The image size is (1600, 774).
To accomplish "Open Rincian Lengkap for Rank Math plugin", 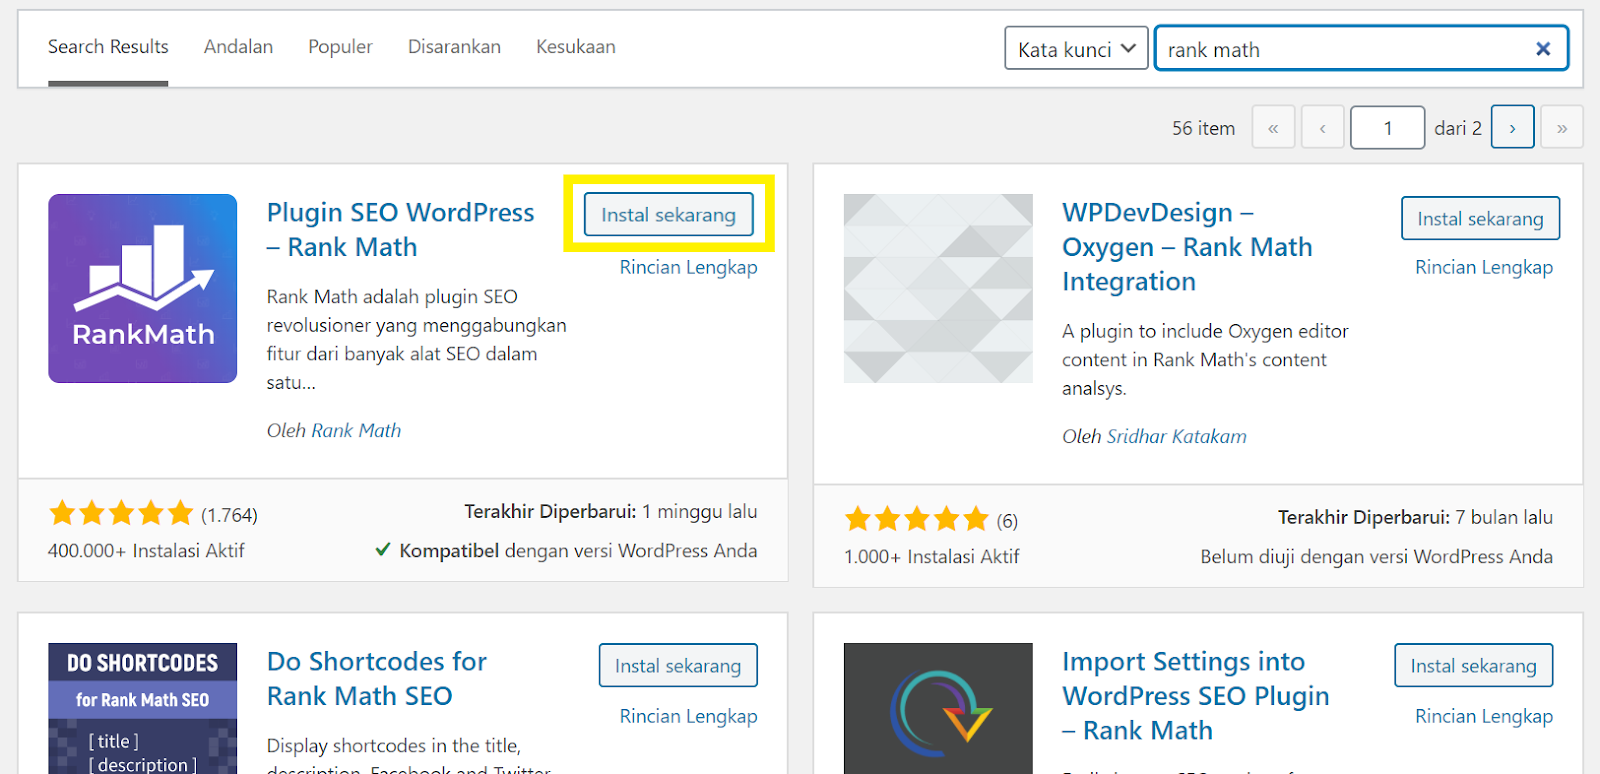I will point(688,267).
